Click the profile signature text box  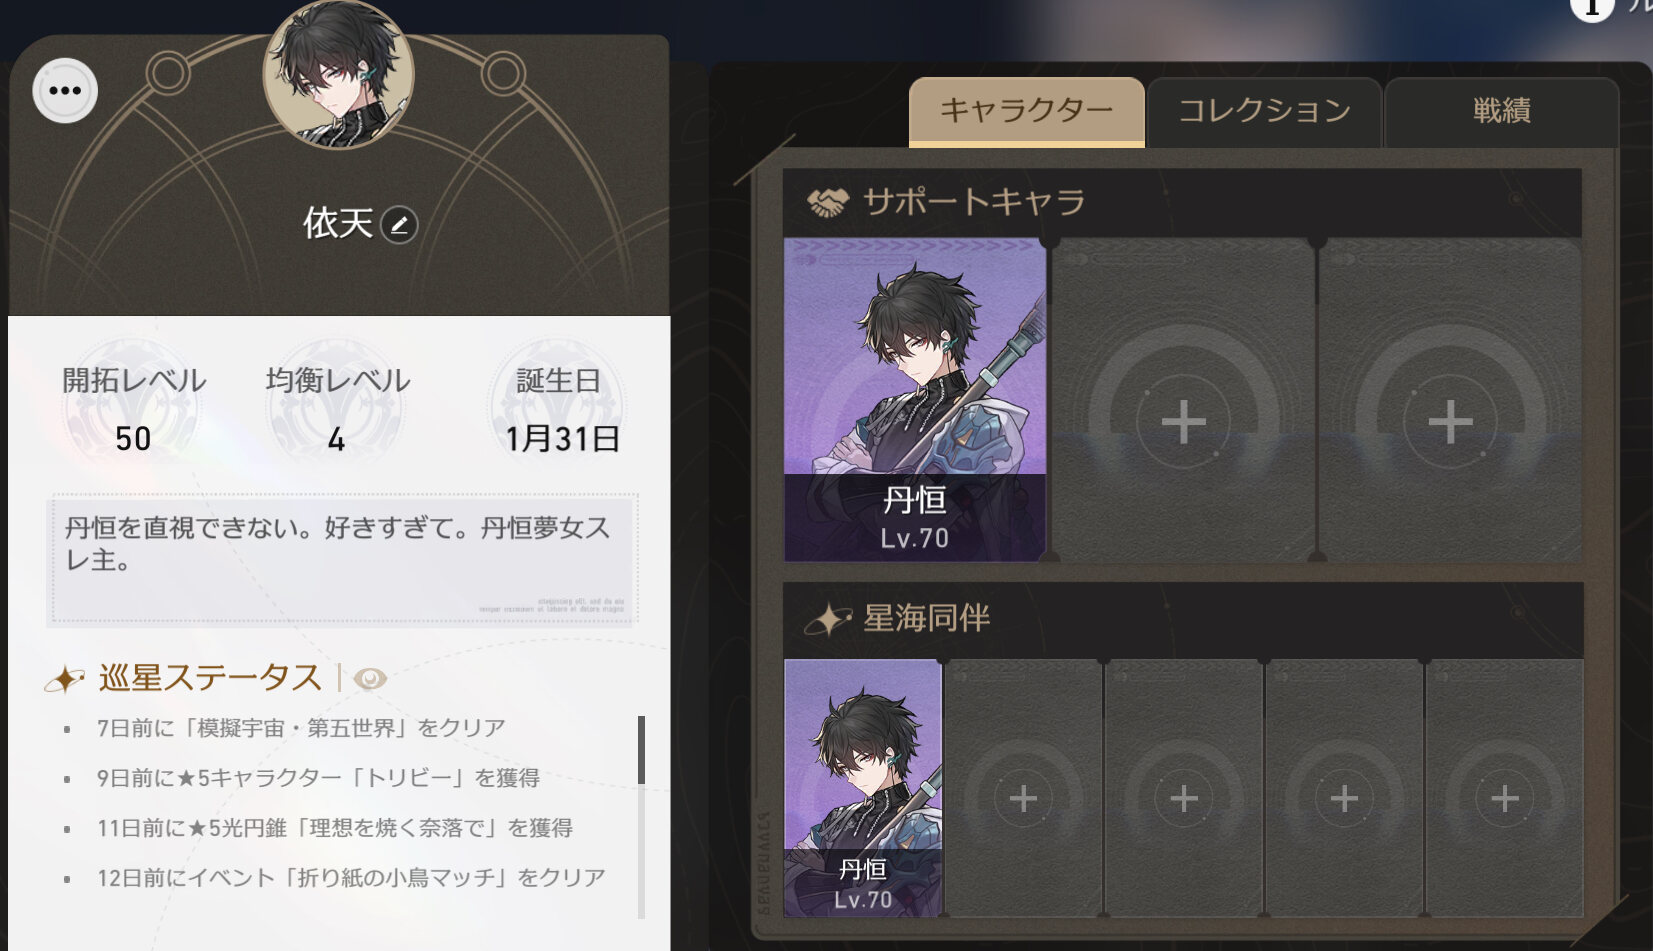(343, 559)
